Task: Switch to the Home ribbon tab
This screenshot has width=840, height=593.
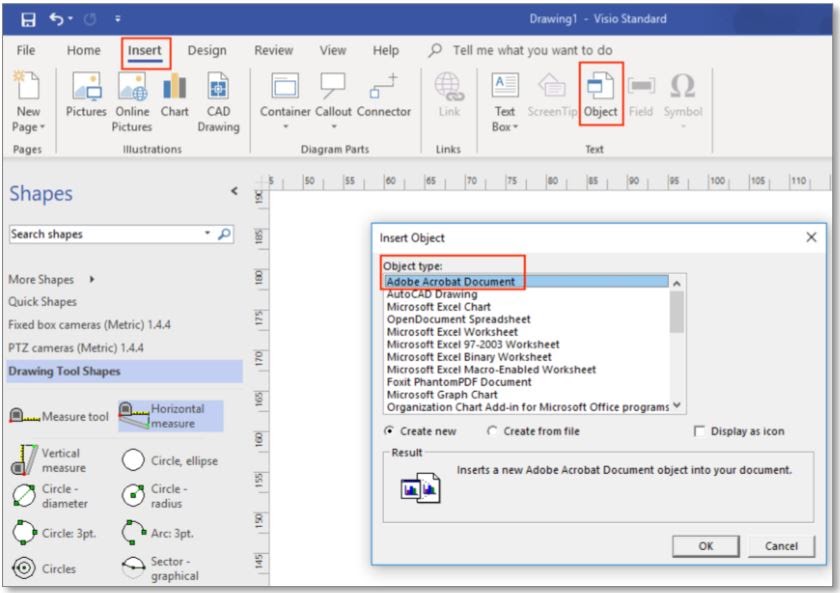Action: click(84, 50)
